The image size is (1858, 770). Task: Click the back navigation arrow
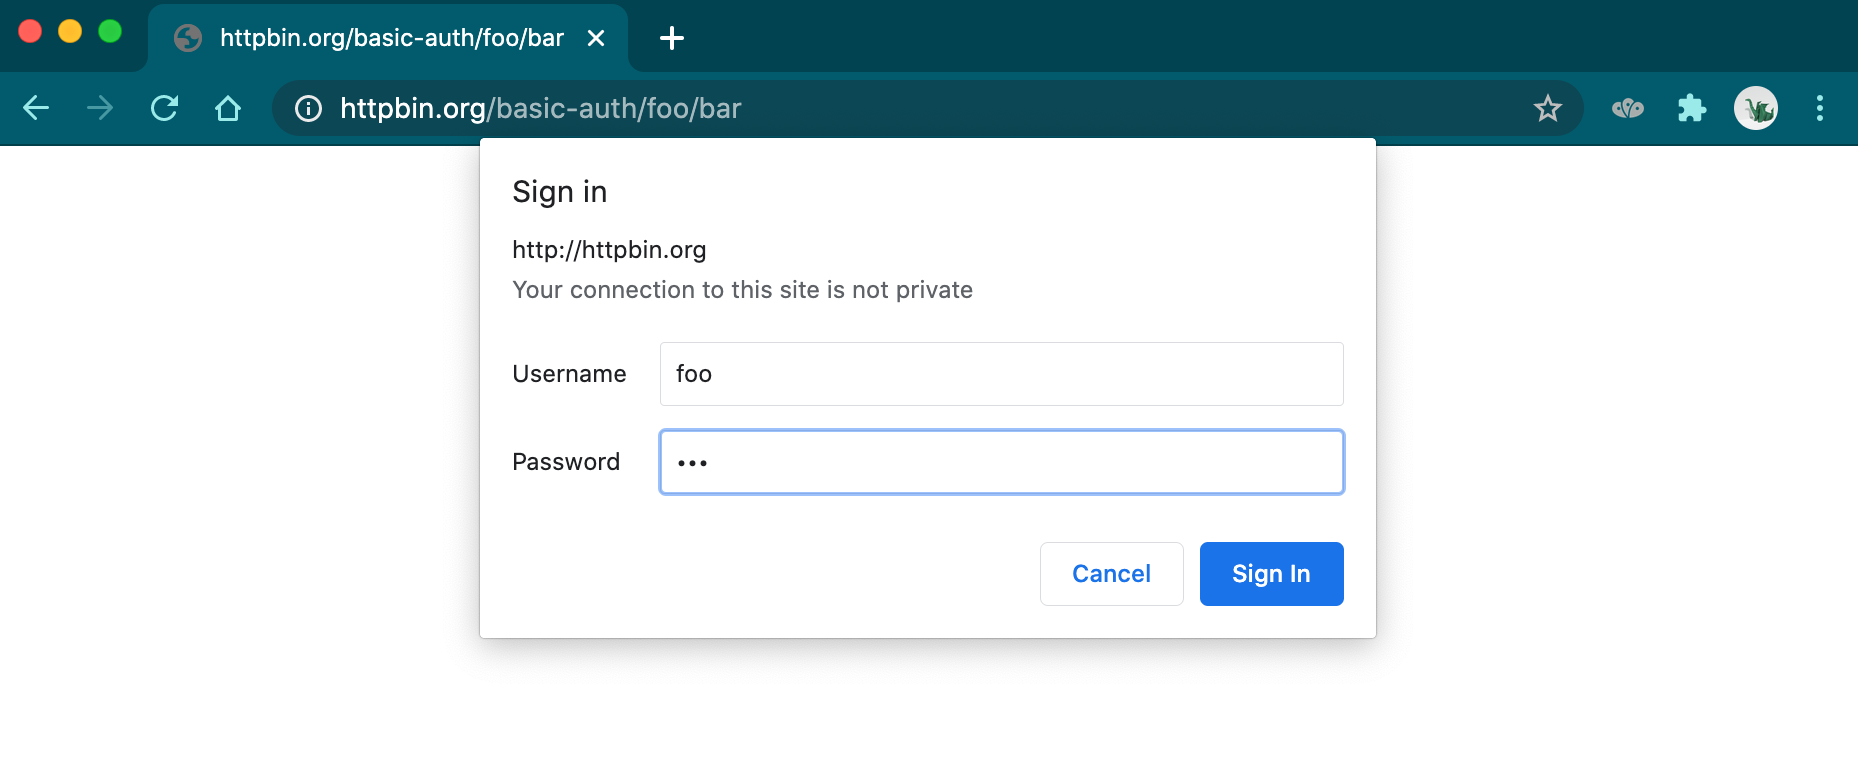[36, 108]
